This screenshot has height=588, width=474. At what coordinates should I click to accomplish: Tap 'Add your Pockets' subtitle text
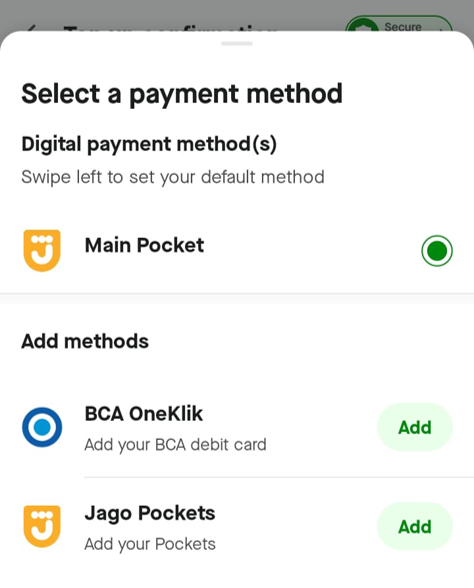pos(150,544)
